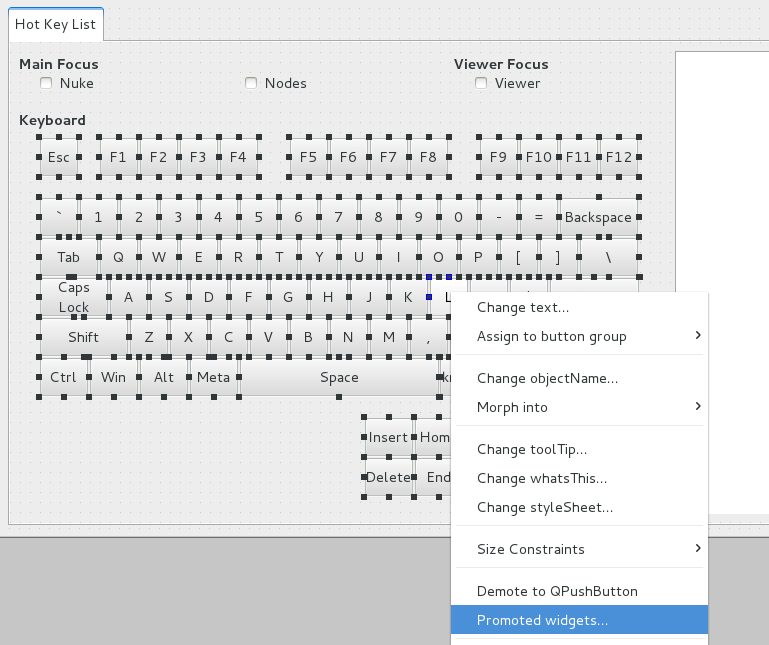
Task: Select the Tab key button
Action: coord(68,257)
